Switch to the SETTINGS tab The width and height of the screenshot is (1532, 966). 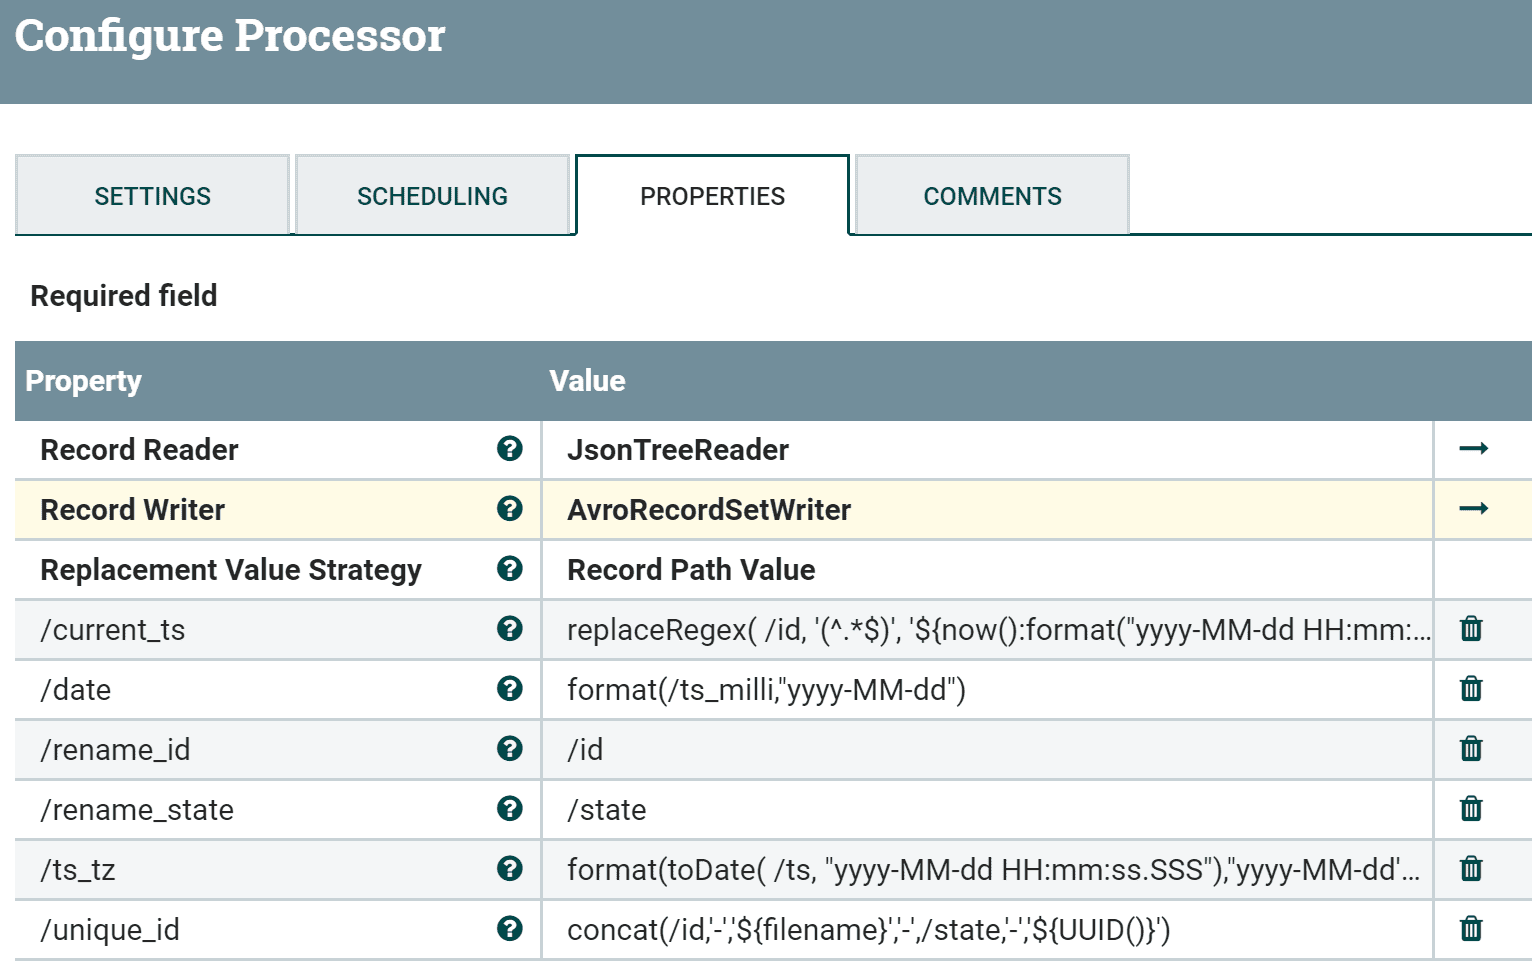coord(152,195)
